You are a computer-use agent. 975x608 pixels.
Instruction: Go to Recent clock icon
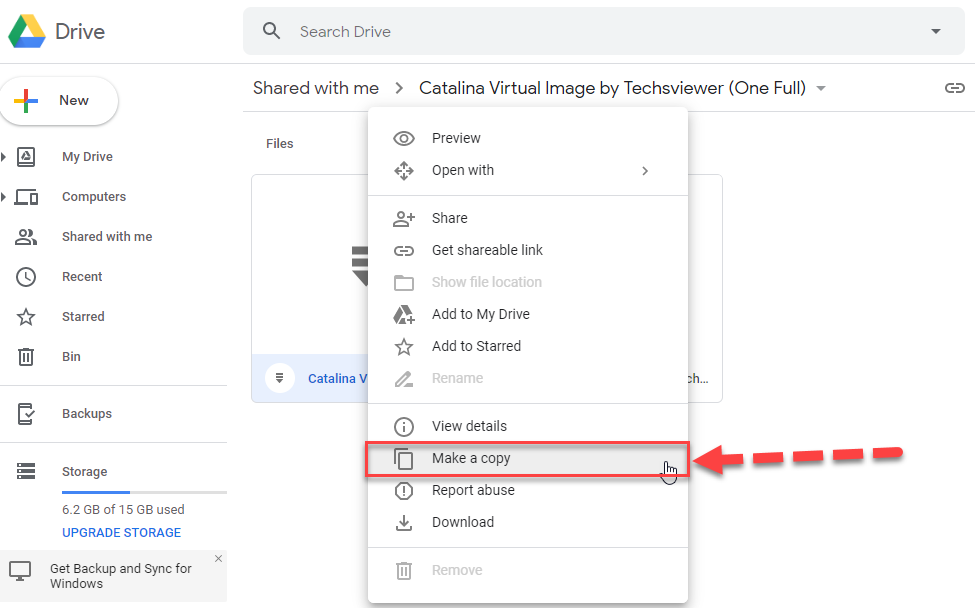coord(26,277)
